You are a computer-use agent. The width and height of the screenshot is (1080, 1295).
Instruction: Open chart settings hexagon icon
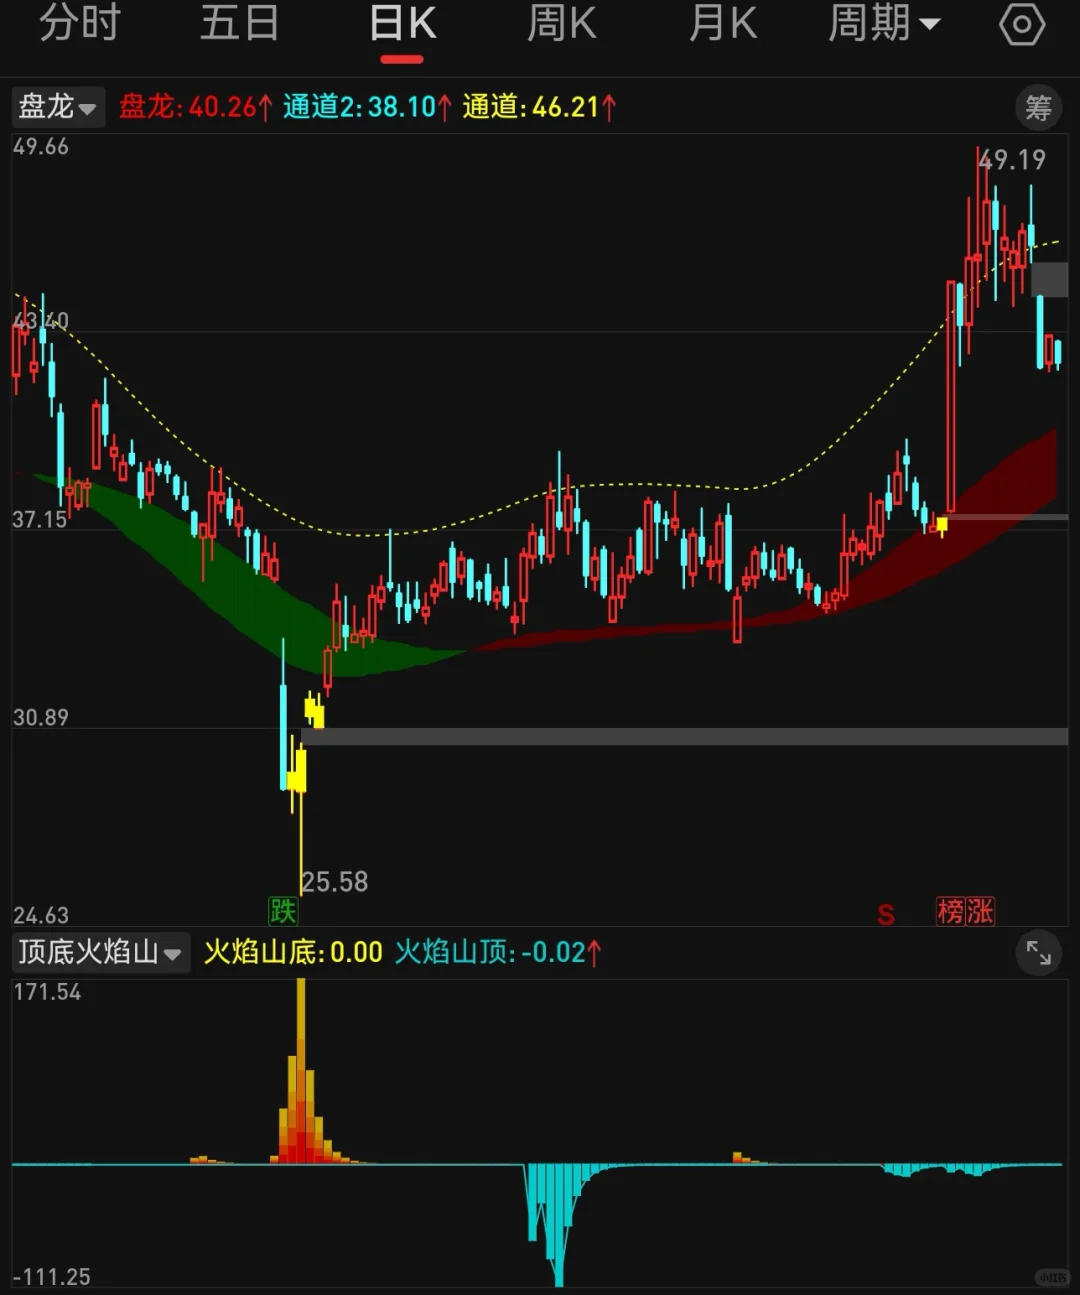pyautogui.click(x=1022, y=24)
